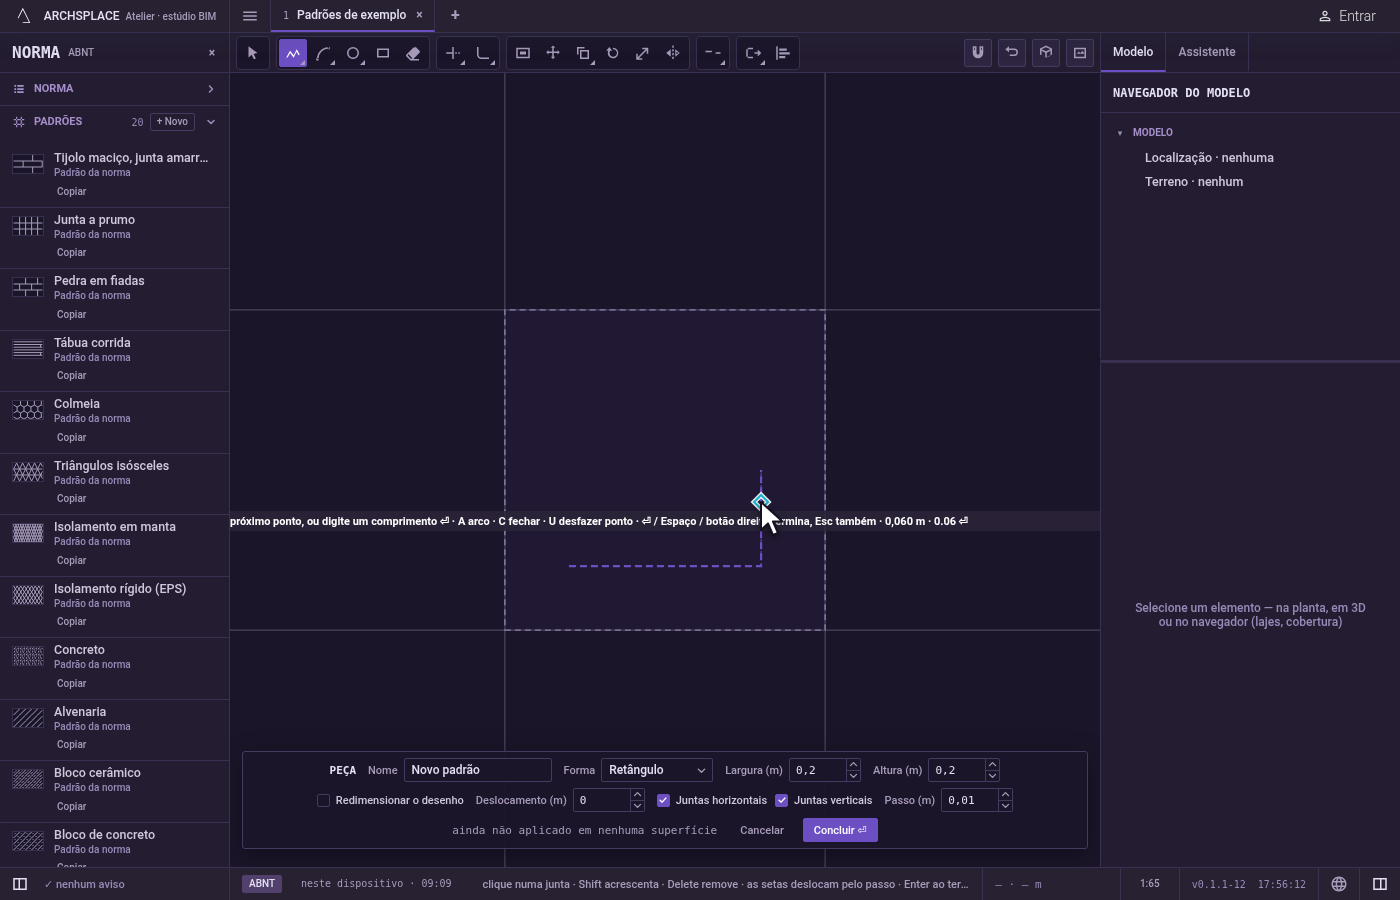
Task: Open the 3D cube view
Action: click(1046, 53)
